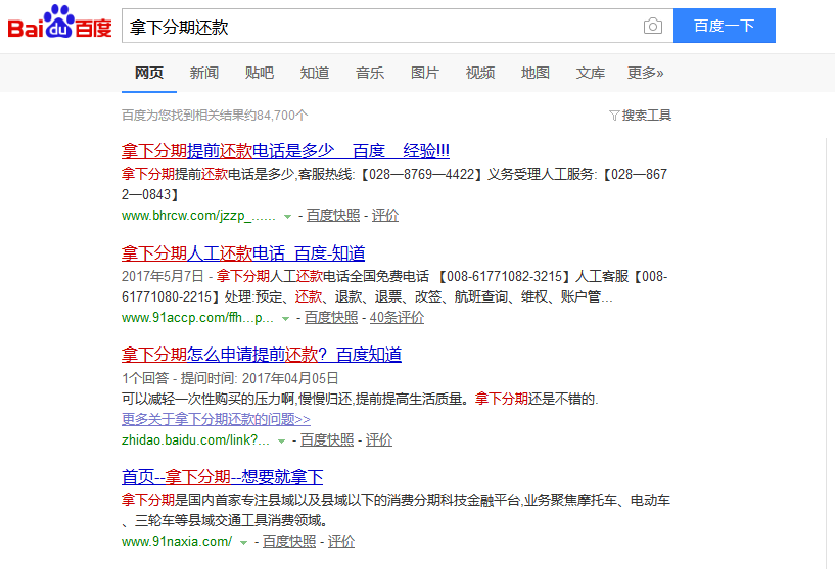This screenshot has width=835, height=569.
Task: Expand the 更多» menu
Action: (x=645, y=72)
